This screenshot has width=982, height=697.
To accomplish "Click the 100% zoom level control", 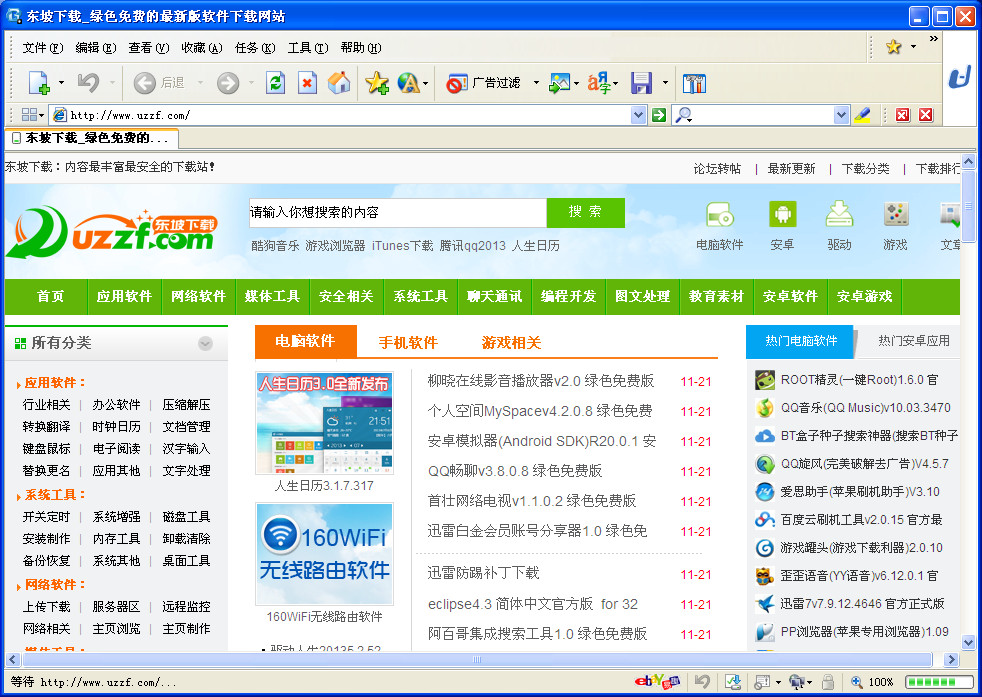I will (872, 682).
